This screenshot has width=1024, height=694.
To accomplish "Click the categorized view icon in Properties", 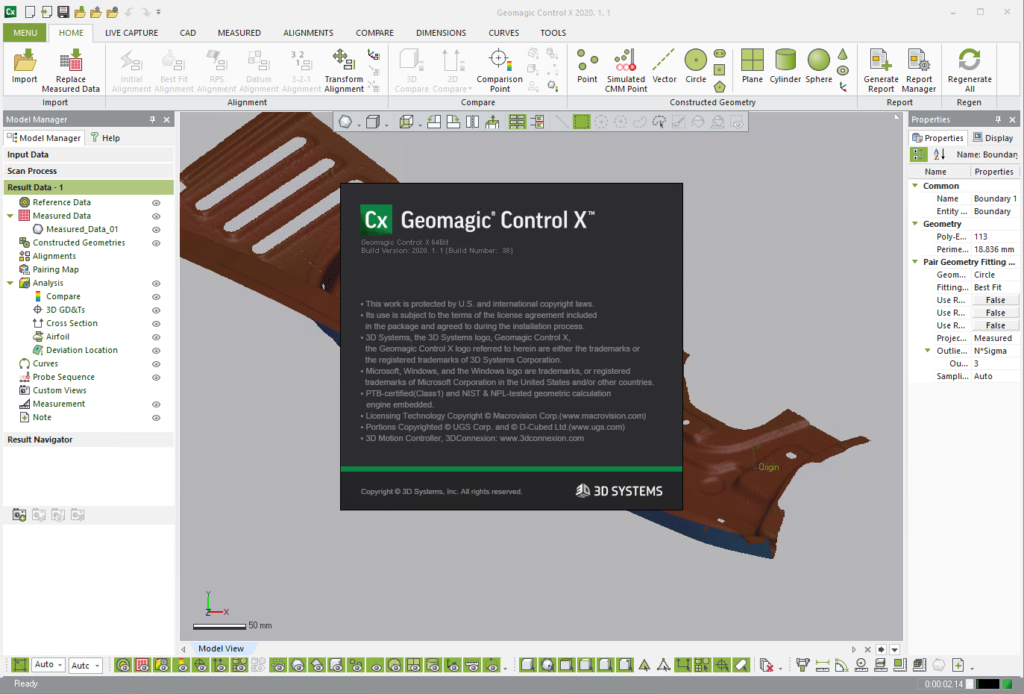I will (919, 154).
